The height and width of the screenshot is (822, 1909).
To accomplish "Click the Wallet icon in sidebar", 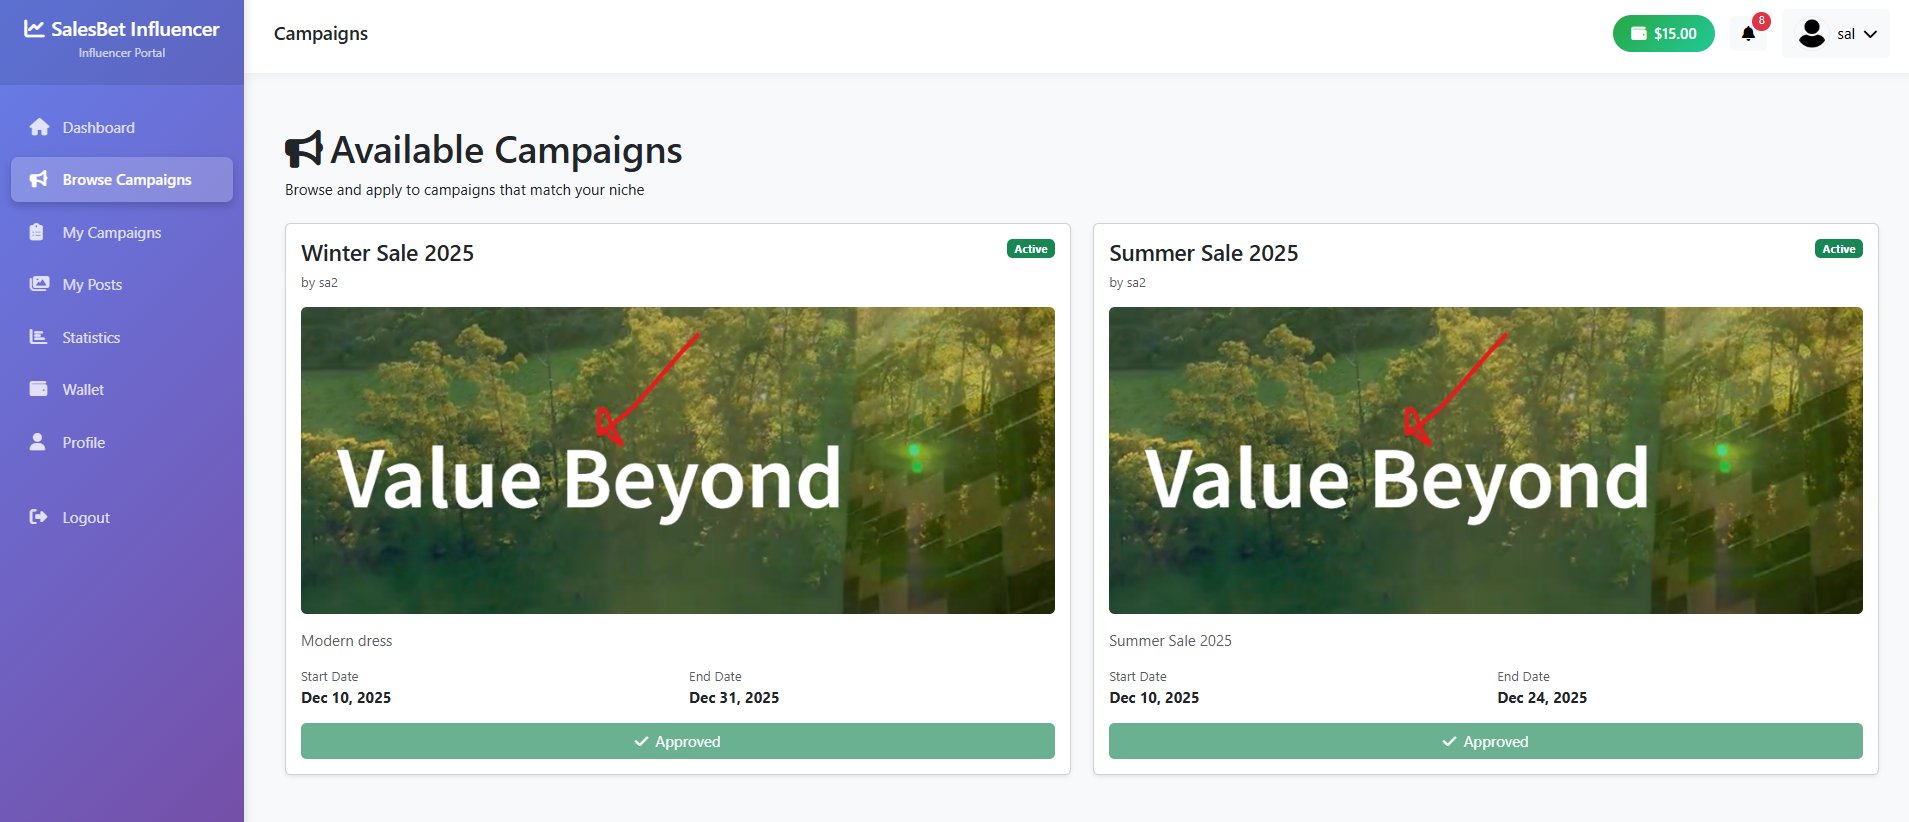I will coord(38,389).
